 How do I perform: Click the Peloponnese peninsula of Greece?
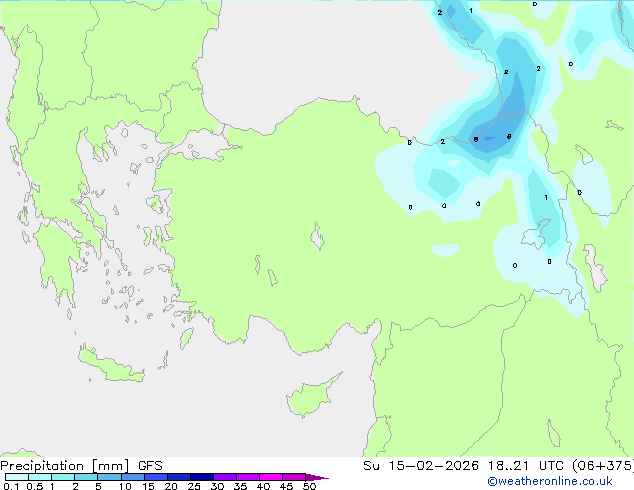point(57,259)
